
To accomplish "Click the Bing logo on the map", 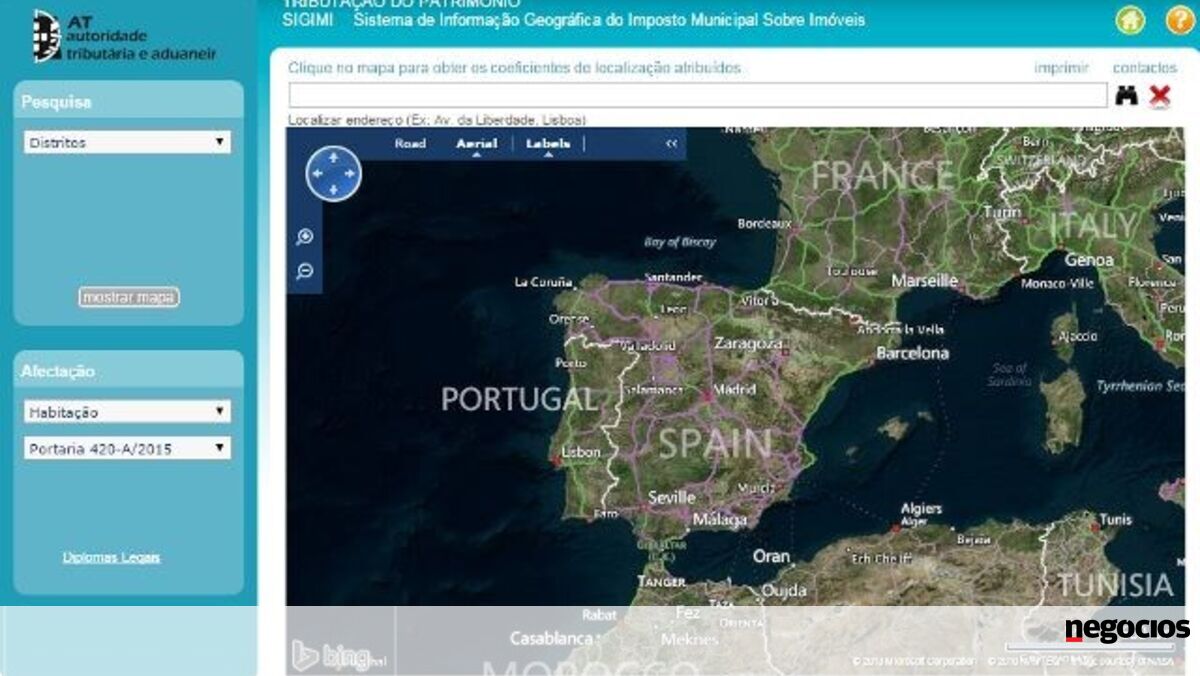I will [338, 656].
